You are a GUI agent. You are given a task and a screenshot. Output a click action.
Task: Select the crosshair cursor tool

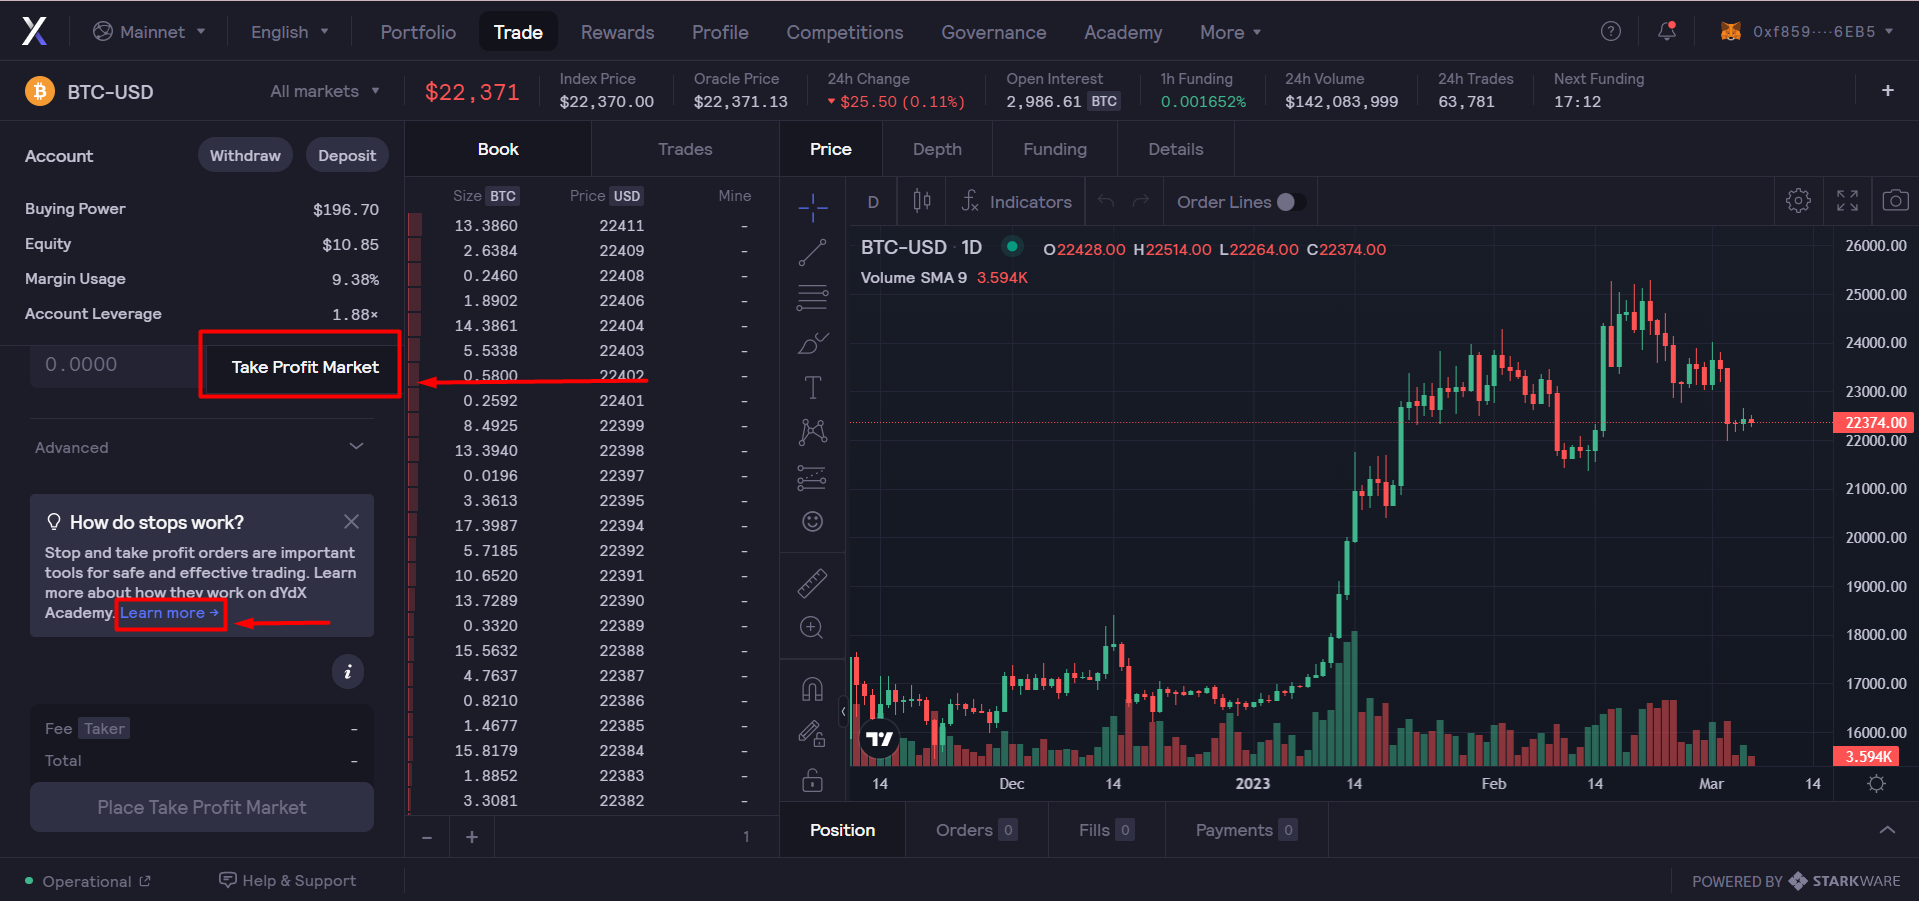812,207
